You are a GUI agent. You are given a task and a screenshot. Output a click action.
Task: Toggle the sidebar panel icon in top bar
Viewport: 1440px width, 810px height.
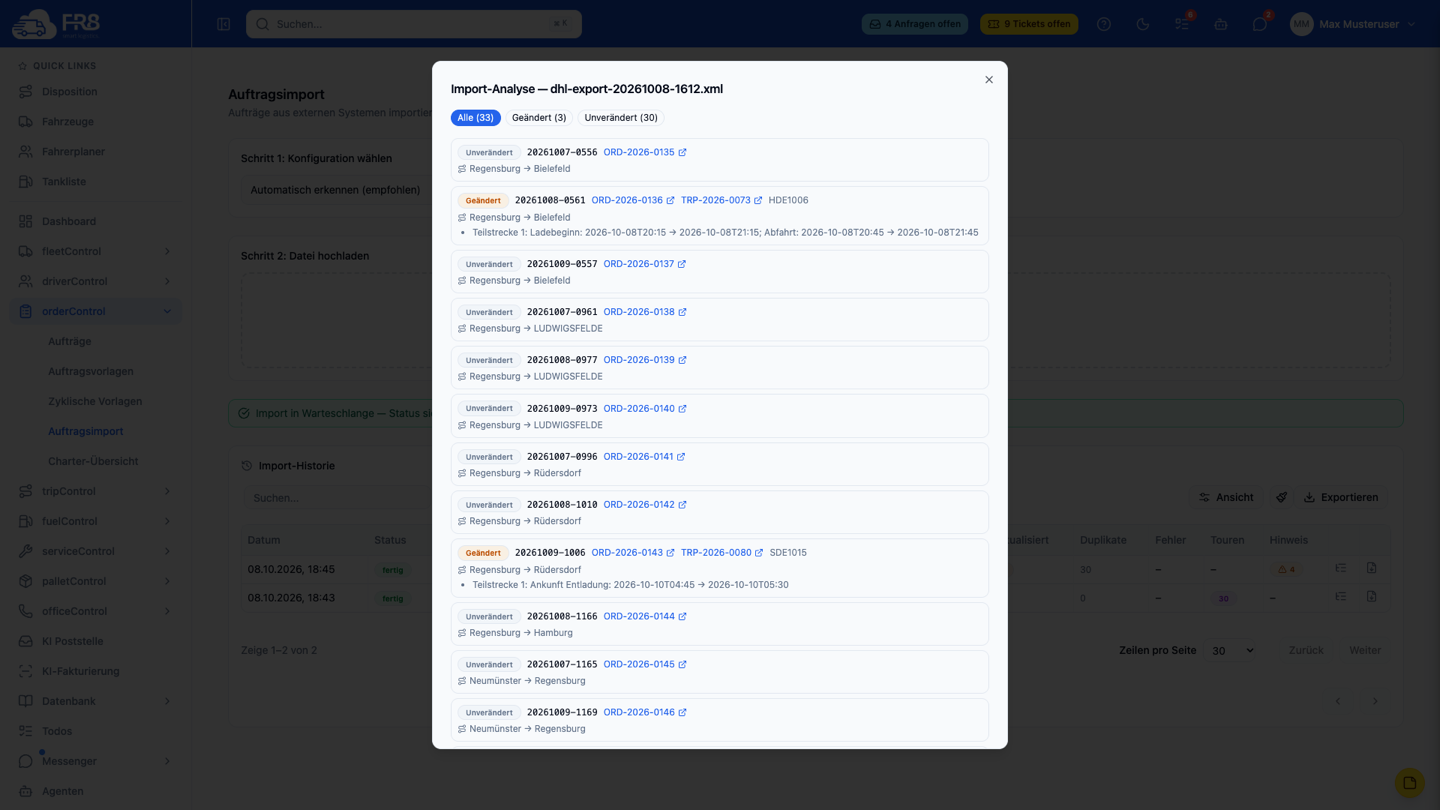224,24
